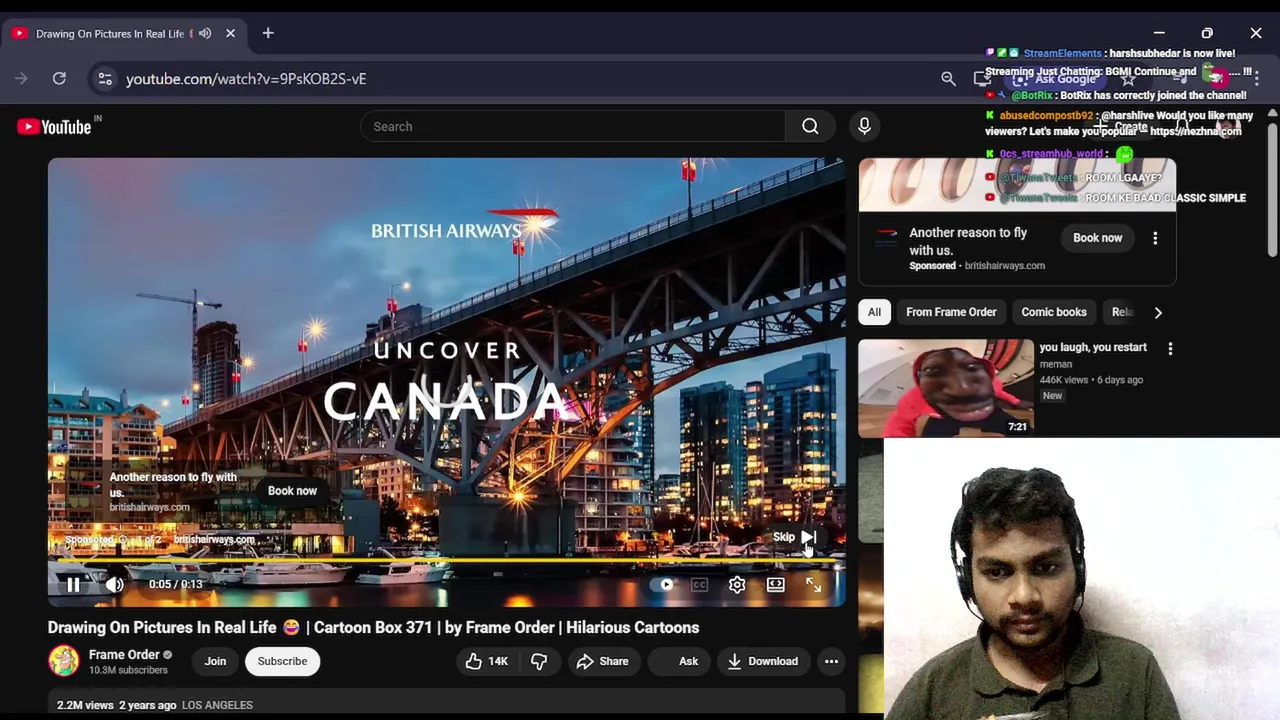The width and height of the screenshot is (1280, 720).
Task: View site information icon in address bar
Action: [x=105, y=78]
